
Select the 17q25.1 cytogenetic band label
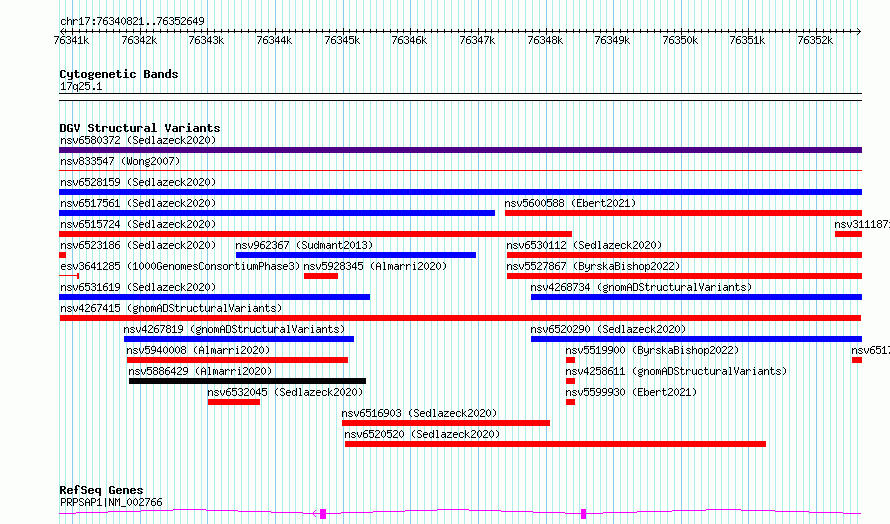pyautogui.click(x=81, y=86)
